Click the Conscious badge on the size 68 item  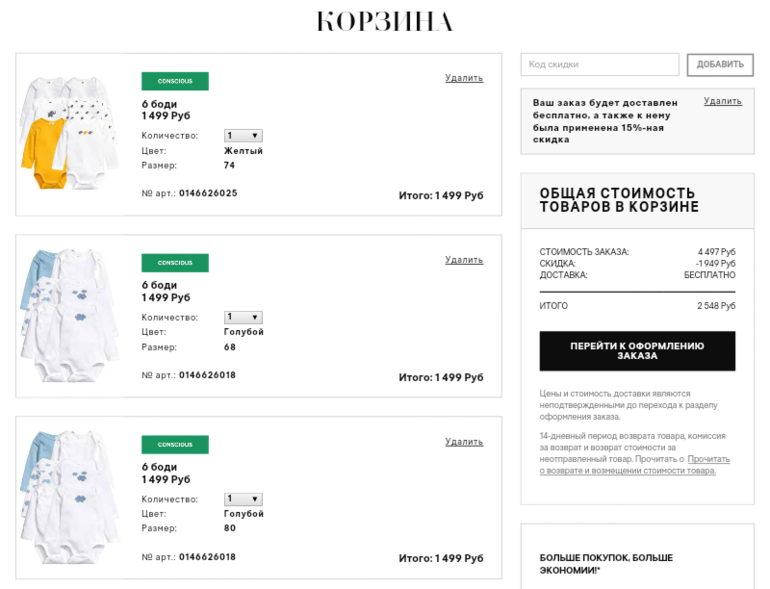175,263
